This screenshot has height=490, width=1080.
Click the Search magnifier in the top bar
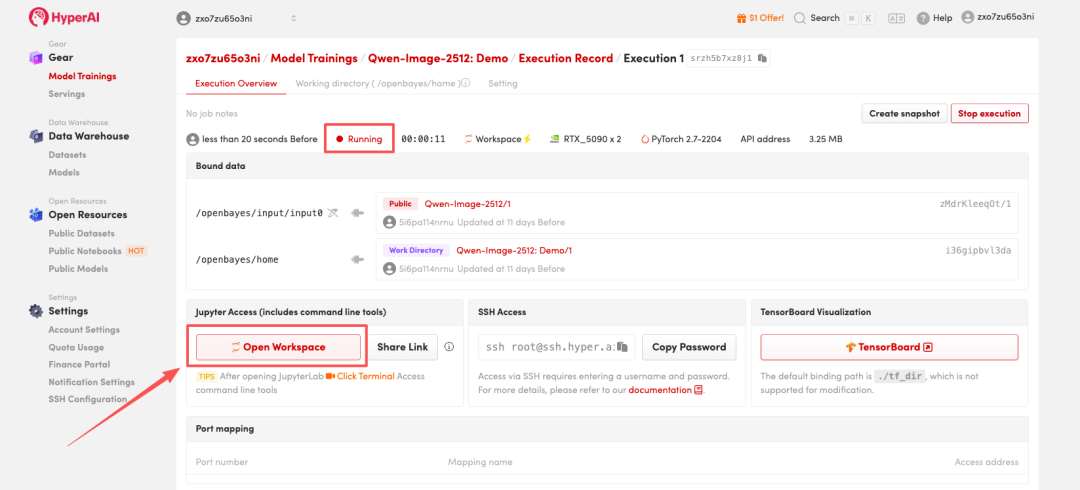(800, 18)
